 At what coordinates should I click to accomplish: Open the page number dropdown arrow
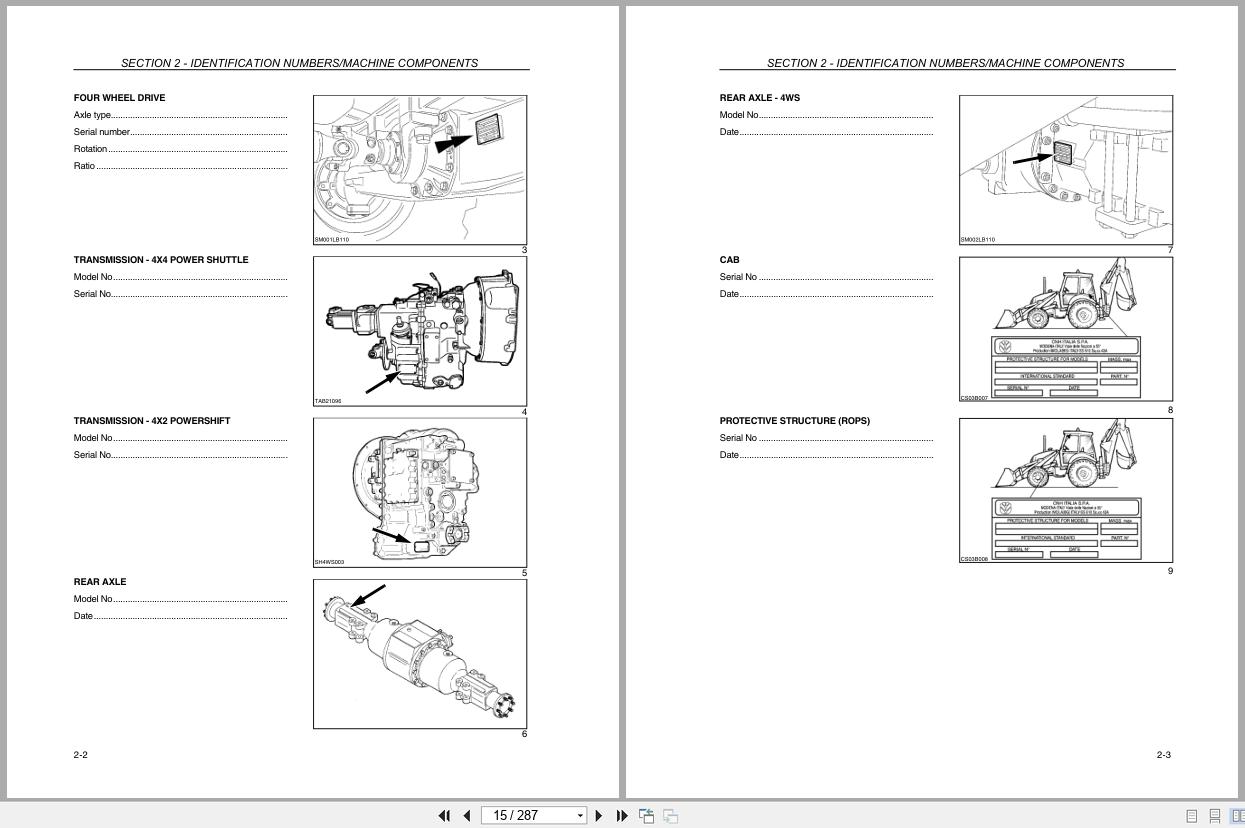[x=580, y=816]
